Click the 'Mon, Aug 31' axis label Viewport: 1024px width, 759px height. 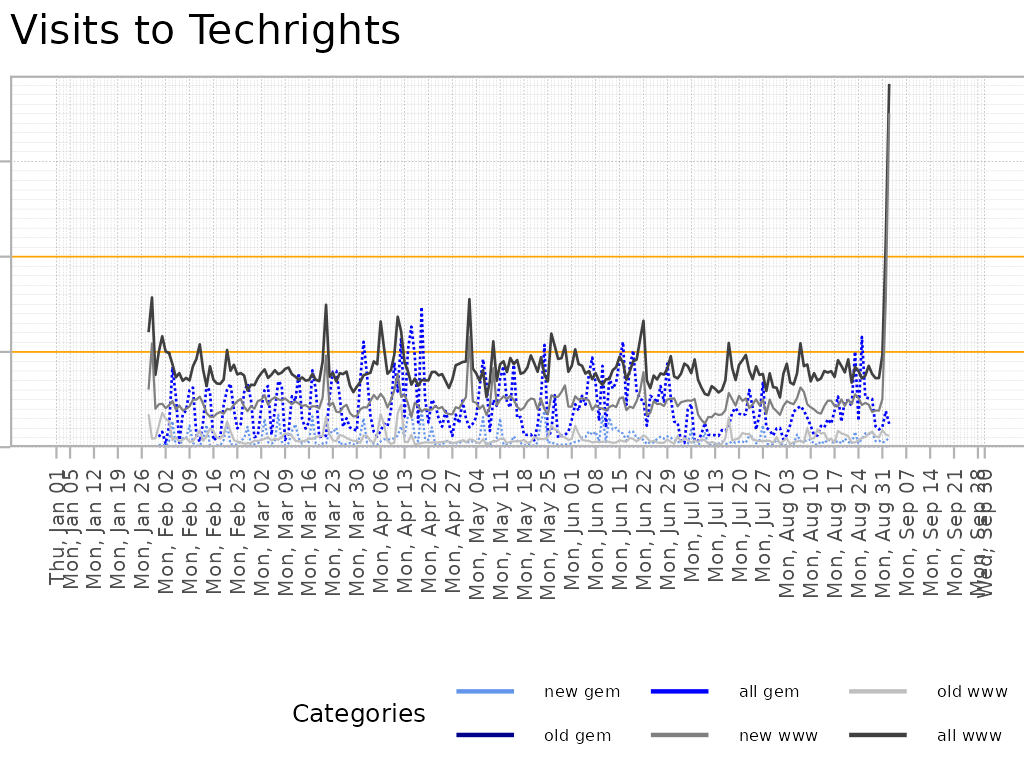(x=882, y=533)
